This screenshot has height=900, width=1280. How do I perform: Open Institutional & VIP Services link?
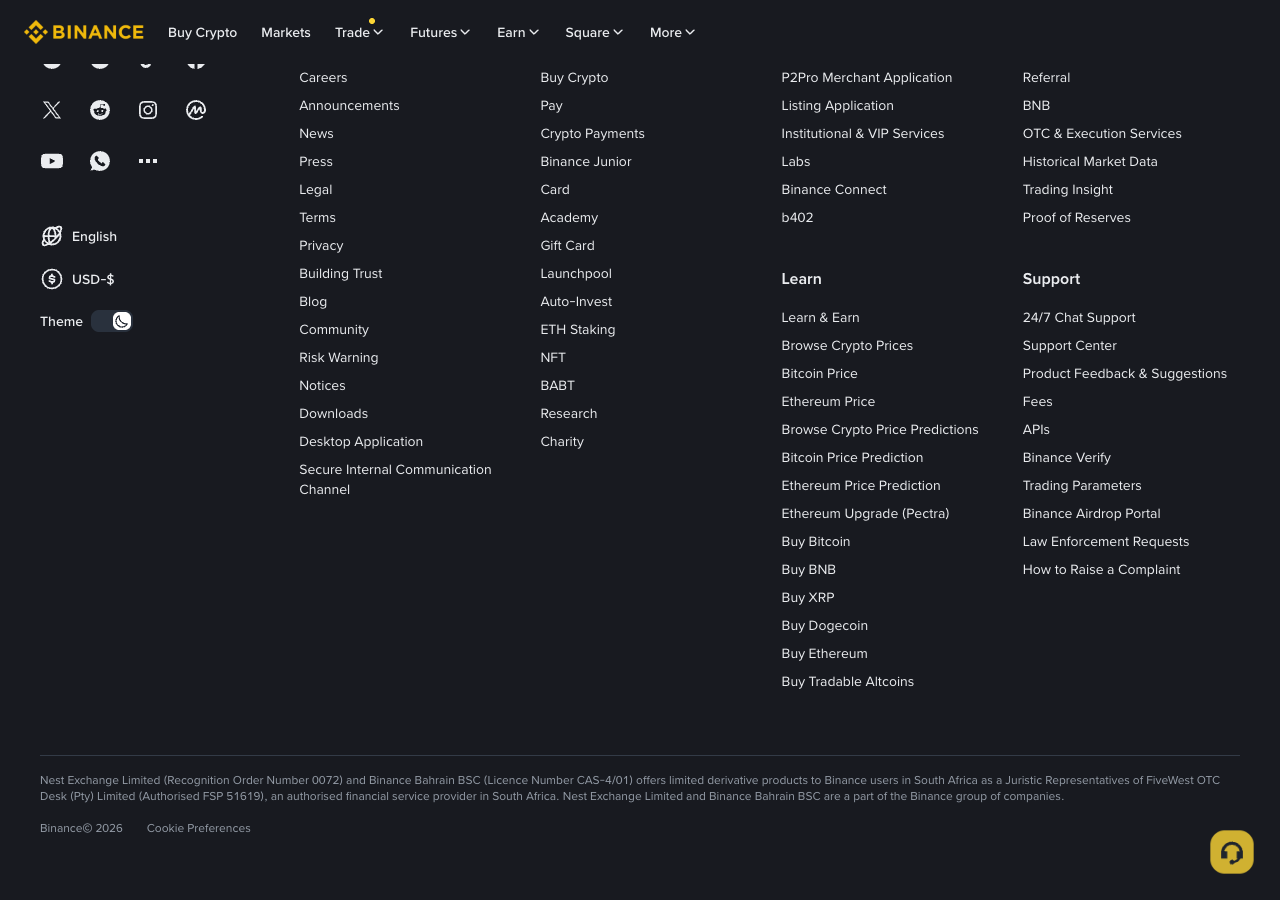tap(863, 133)
